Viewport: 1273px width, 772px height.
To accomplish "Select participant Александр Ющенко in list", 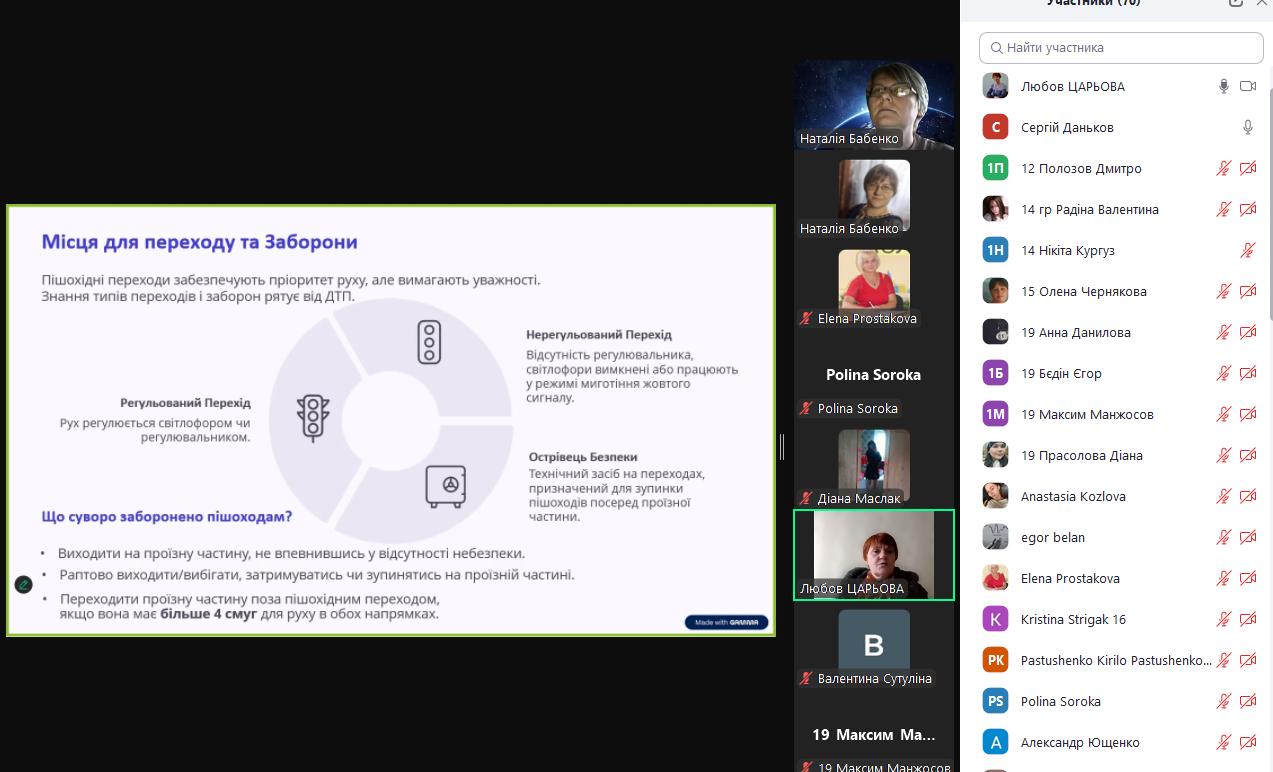I will pyautogui.click(x=1065, y=743).
